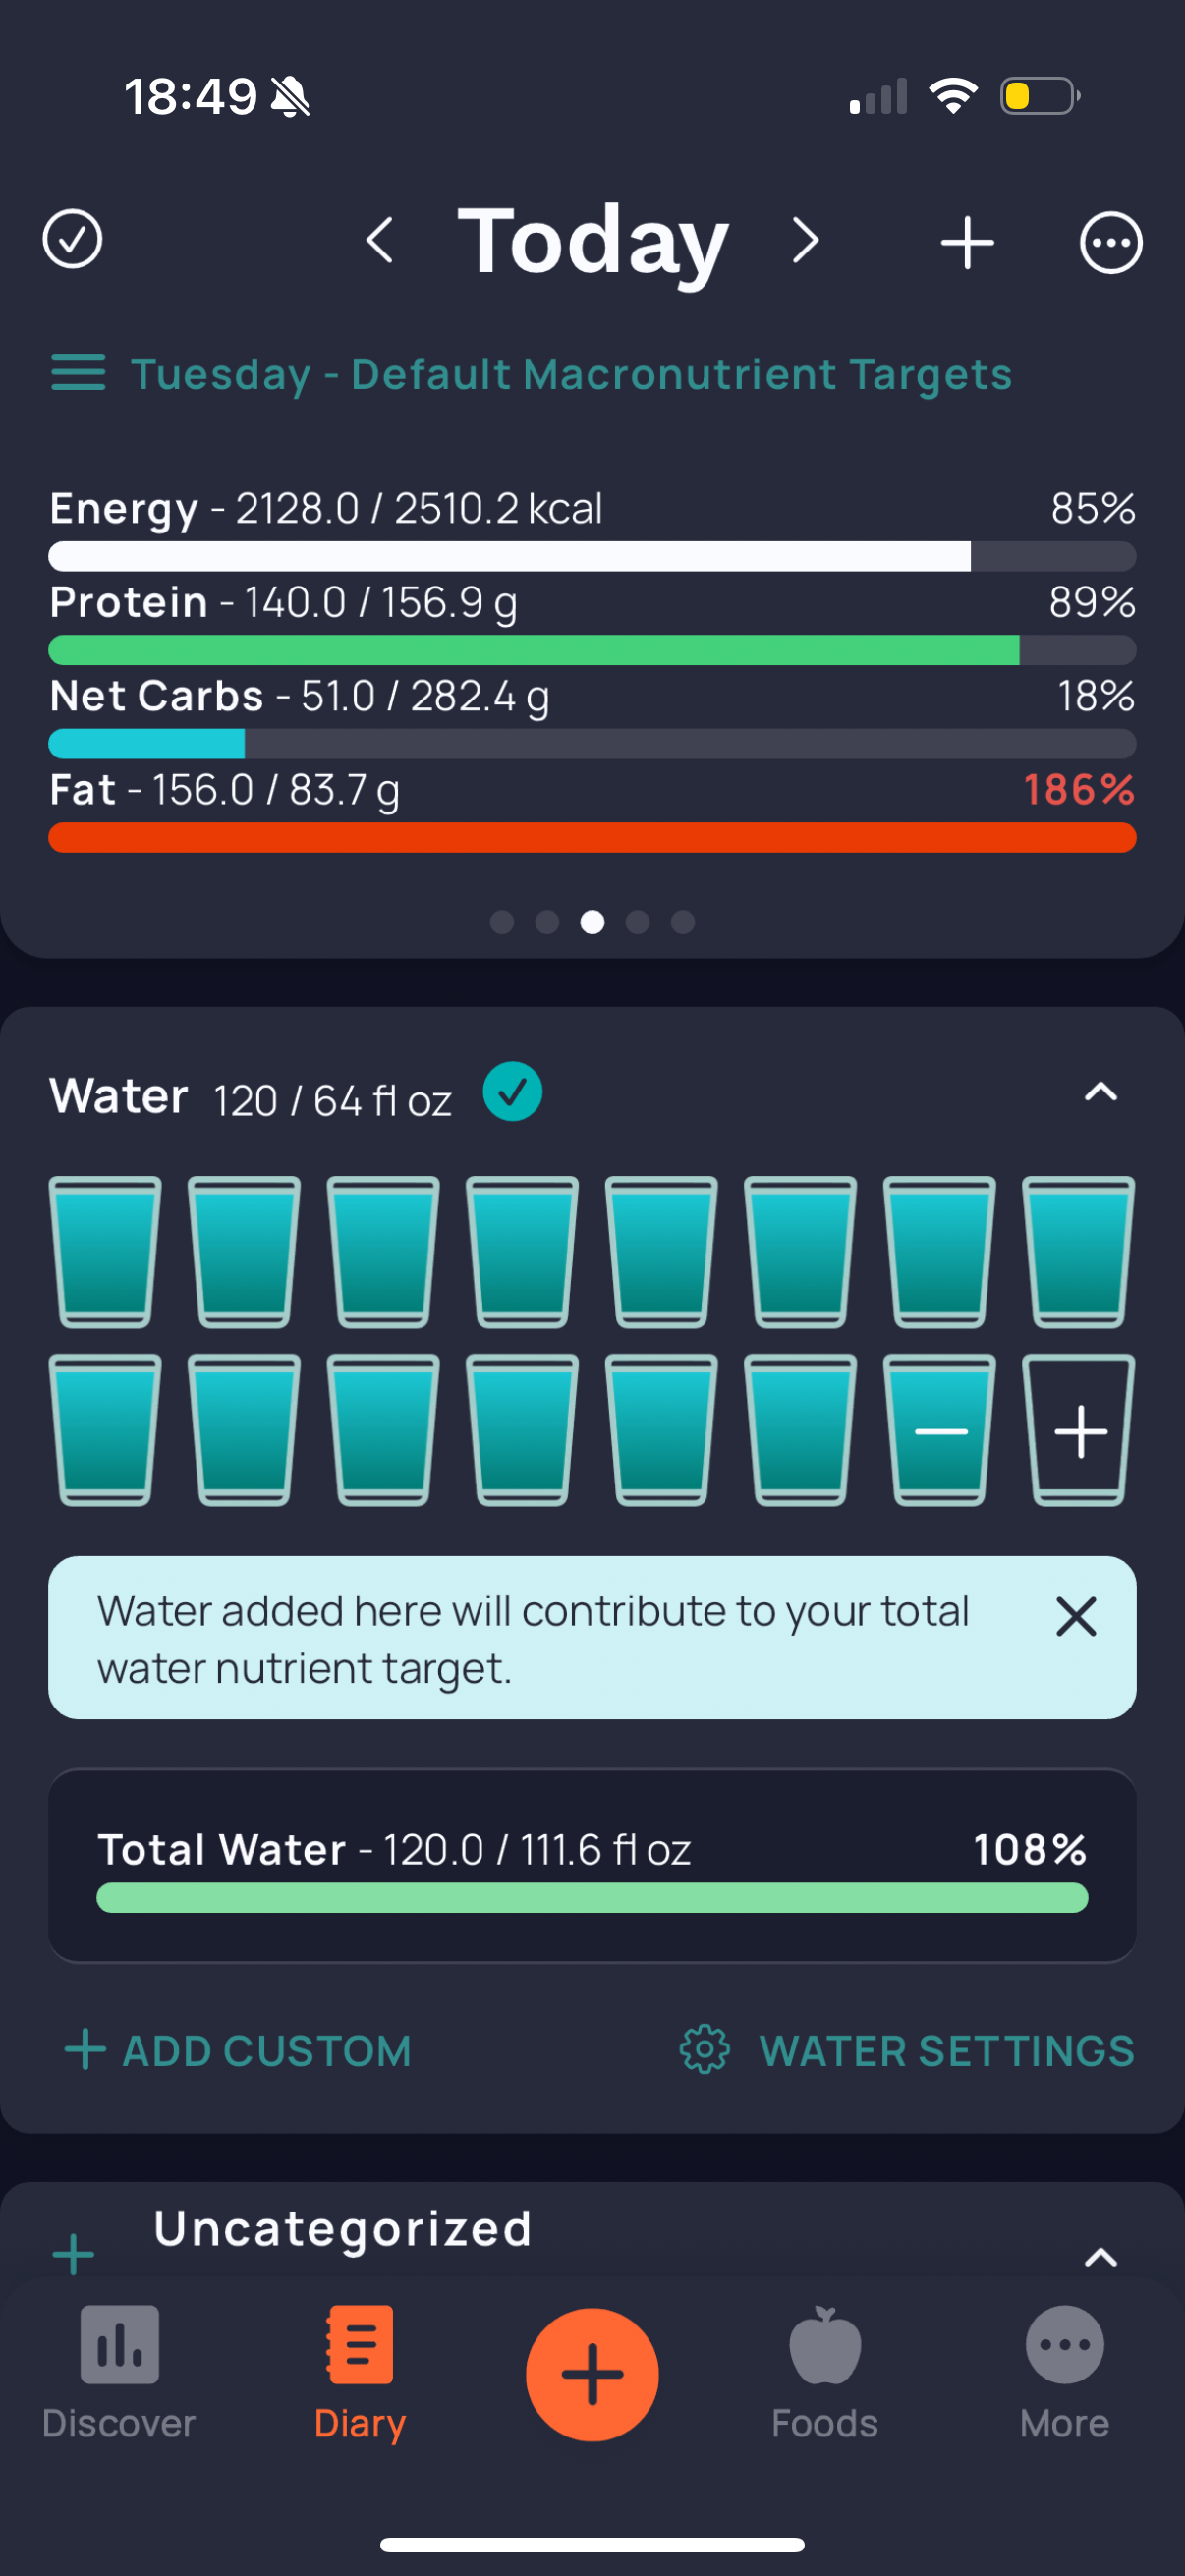Dismiss the water nutrient target notice
The height and width of the screenshot is (2576, 1185).
(1076, 1616)
